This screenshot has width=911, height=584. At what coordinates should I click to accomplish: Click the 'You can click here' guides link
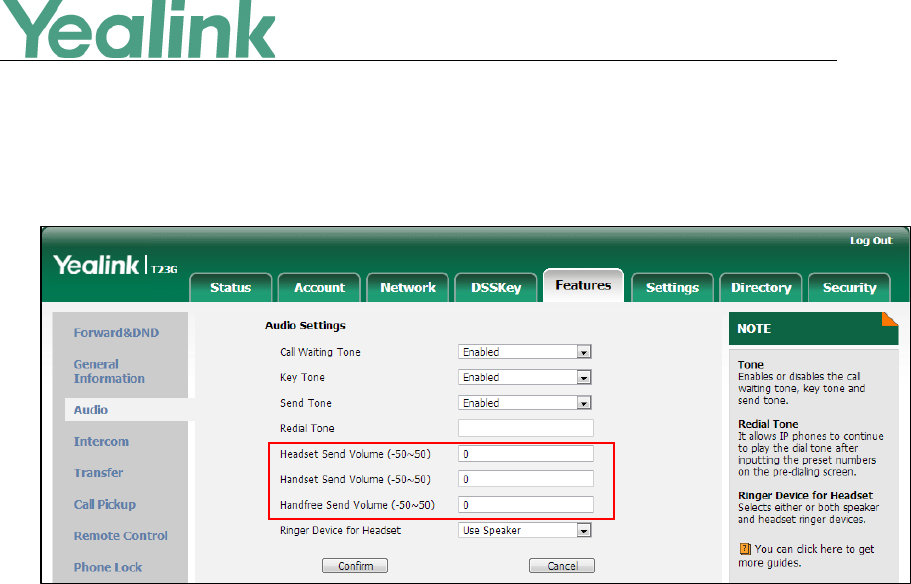[x=806, y=556]
